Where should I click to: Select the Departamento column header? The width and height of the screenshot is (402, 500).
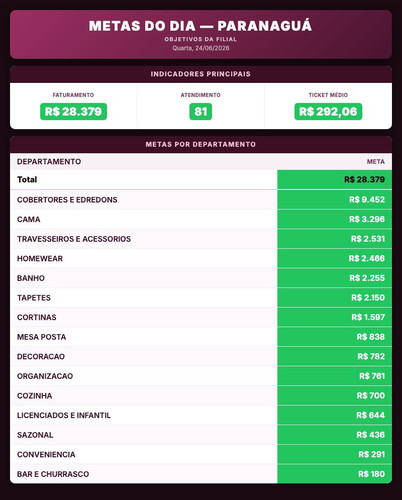(x=49, y=162)
